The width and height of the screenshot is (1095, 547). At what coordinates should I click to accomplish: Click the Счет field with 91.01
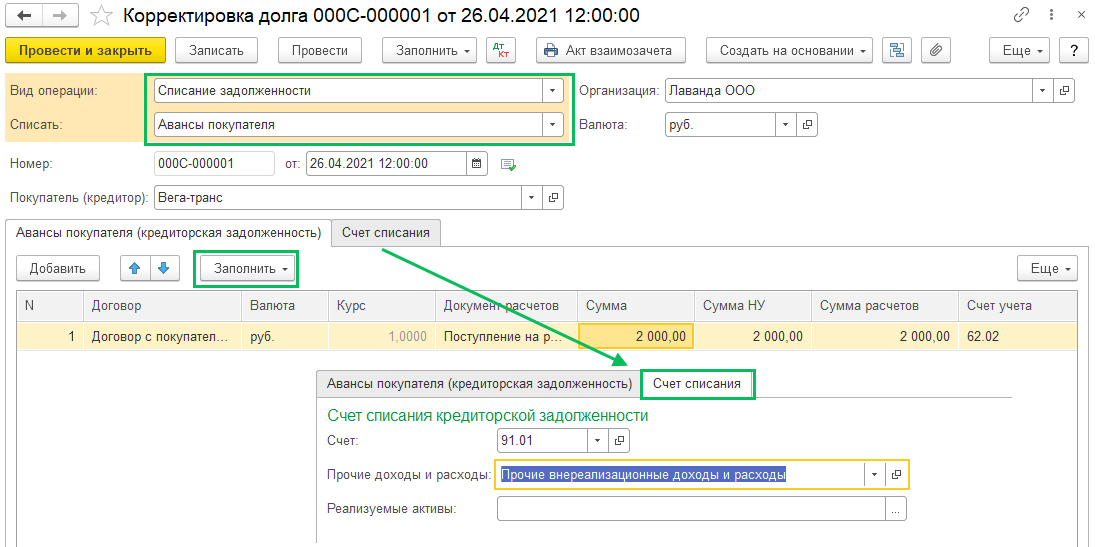543,441
